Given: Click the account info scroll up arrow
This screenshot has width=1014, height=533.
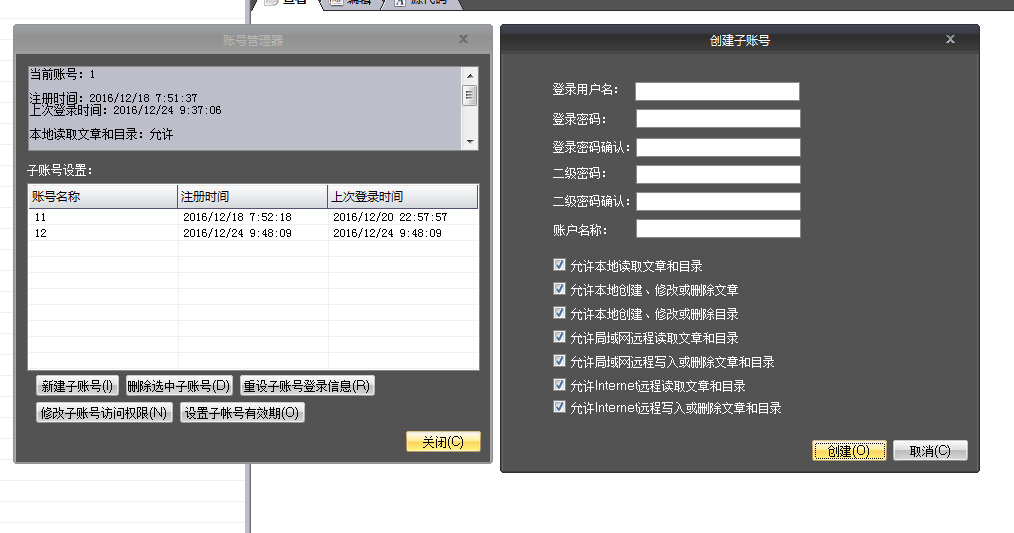Looking at the screenshot, I should (470, 75).
